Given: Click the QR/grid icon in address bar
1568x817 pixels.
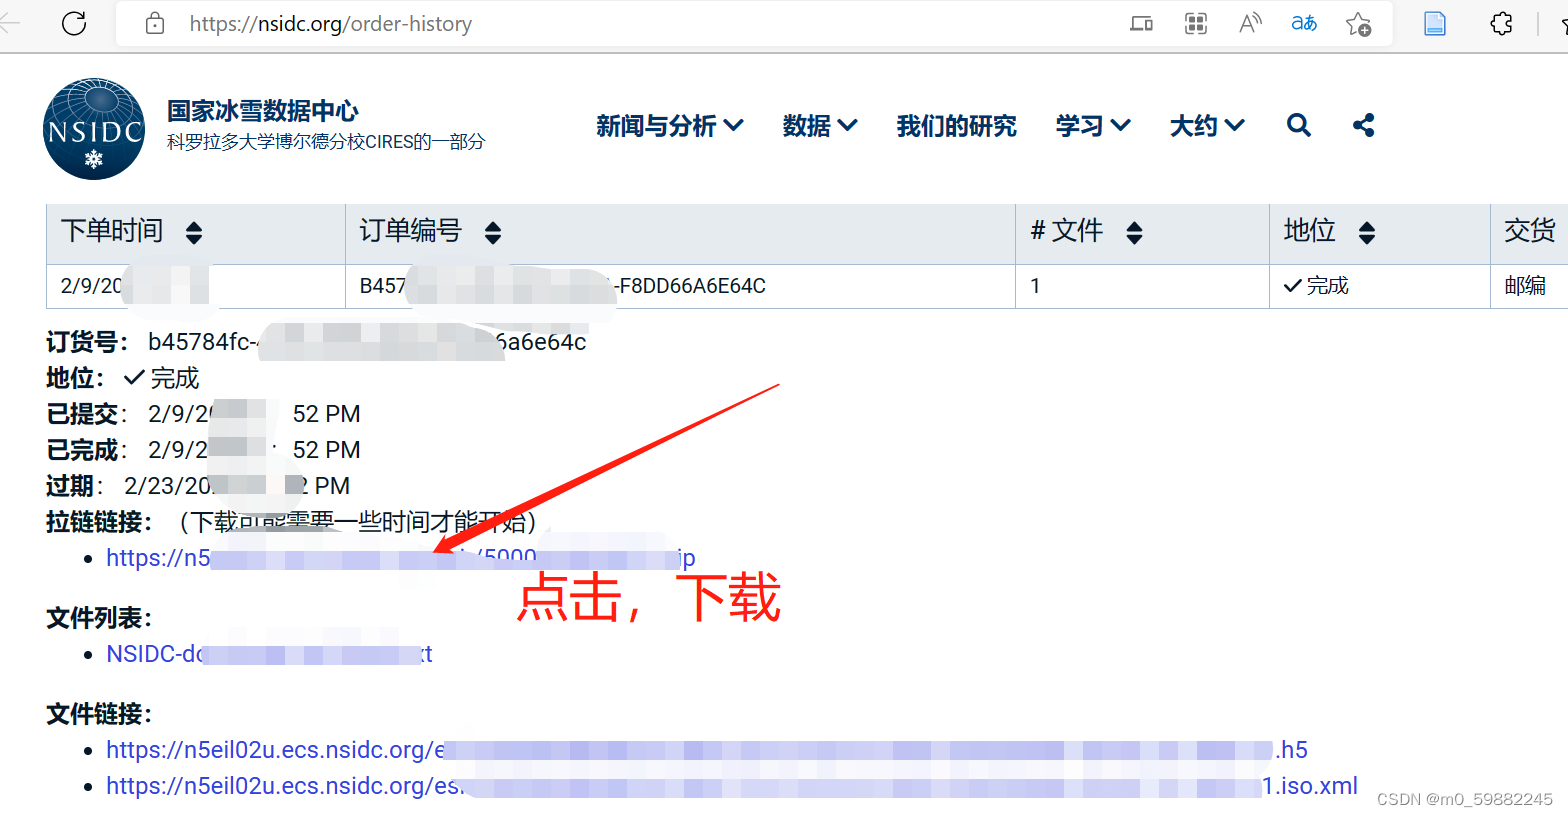Looking at the screenshot, I should [1195, 23].
